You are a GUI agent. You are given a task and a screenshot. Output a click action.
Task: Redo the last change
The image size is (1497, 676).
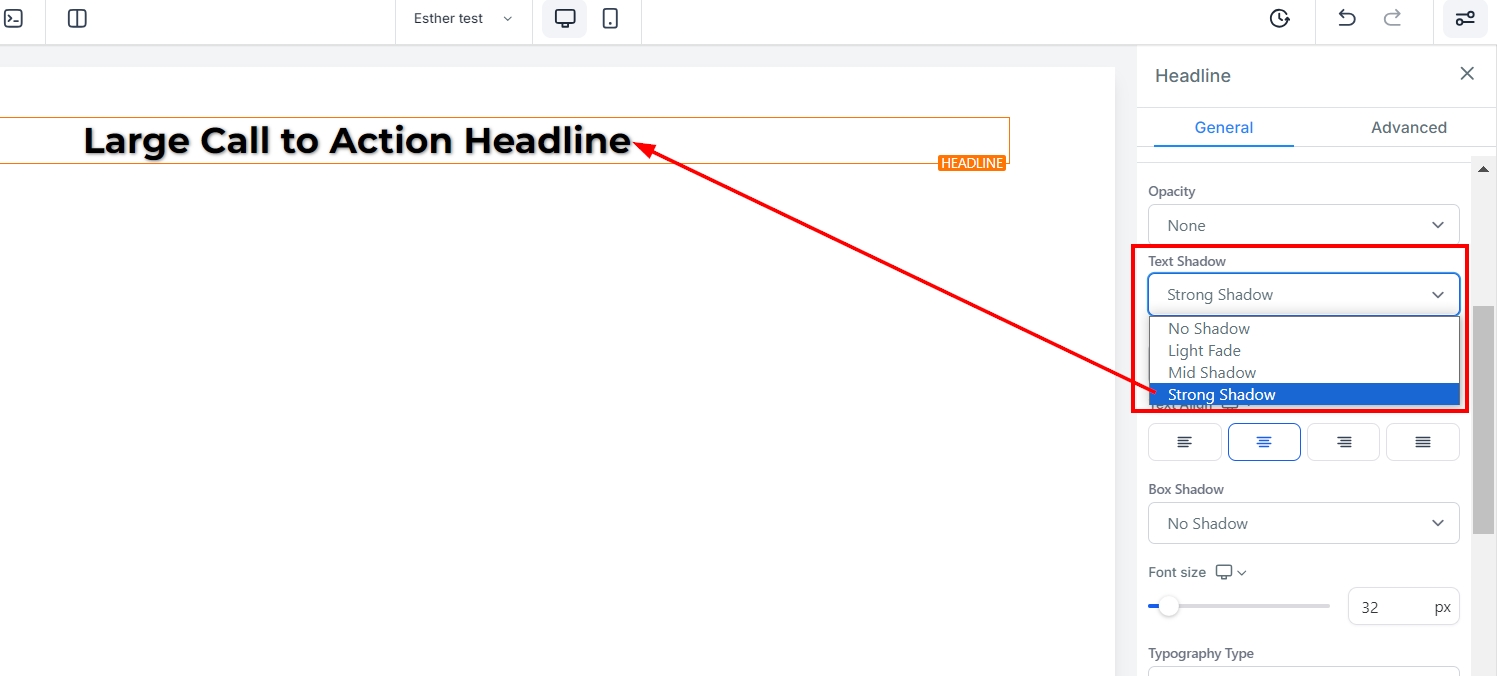coord(1392,18)
